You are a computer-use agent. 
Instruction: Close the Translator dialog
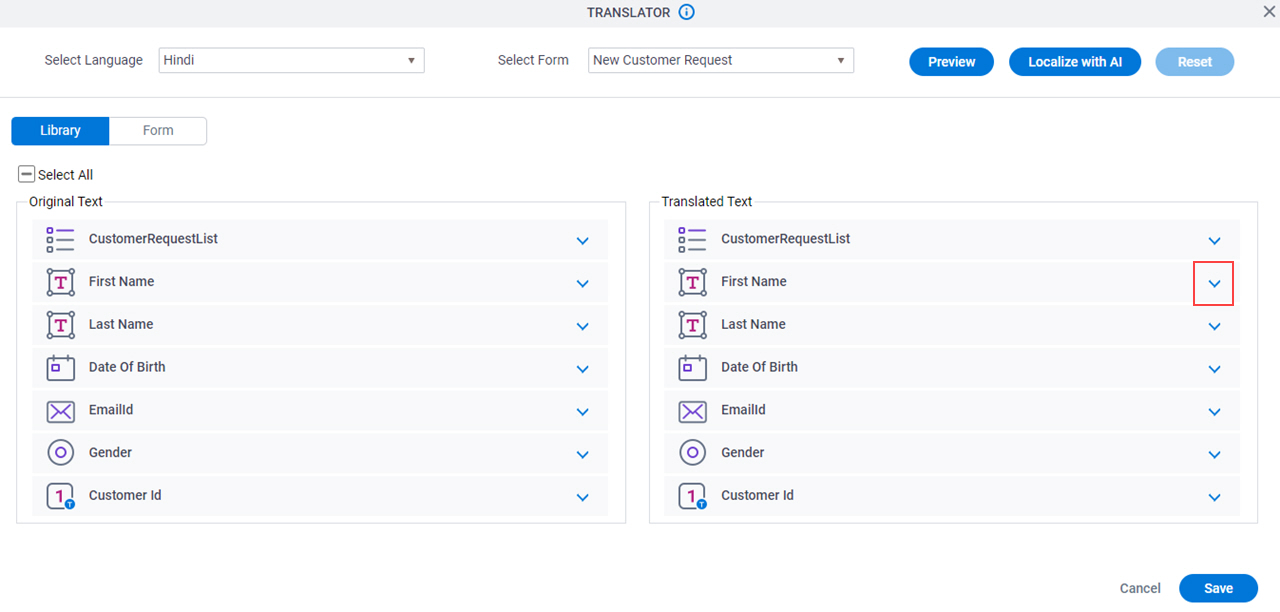click(1270, 11)
